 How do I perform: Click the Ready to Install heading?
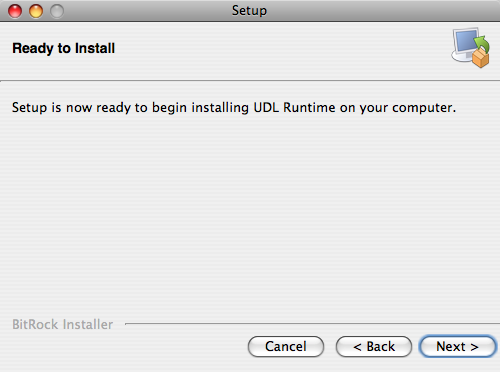click(64, 48)
